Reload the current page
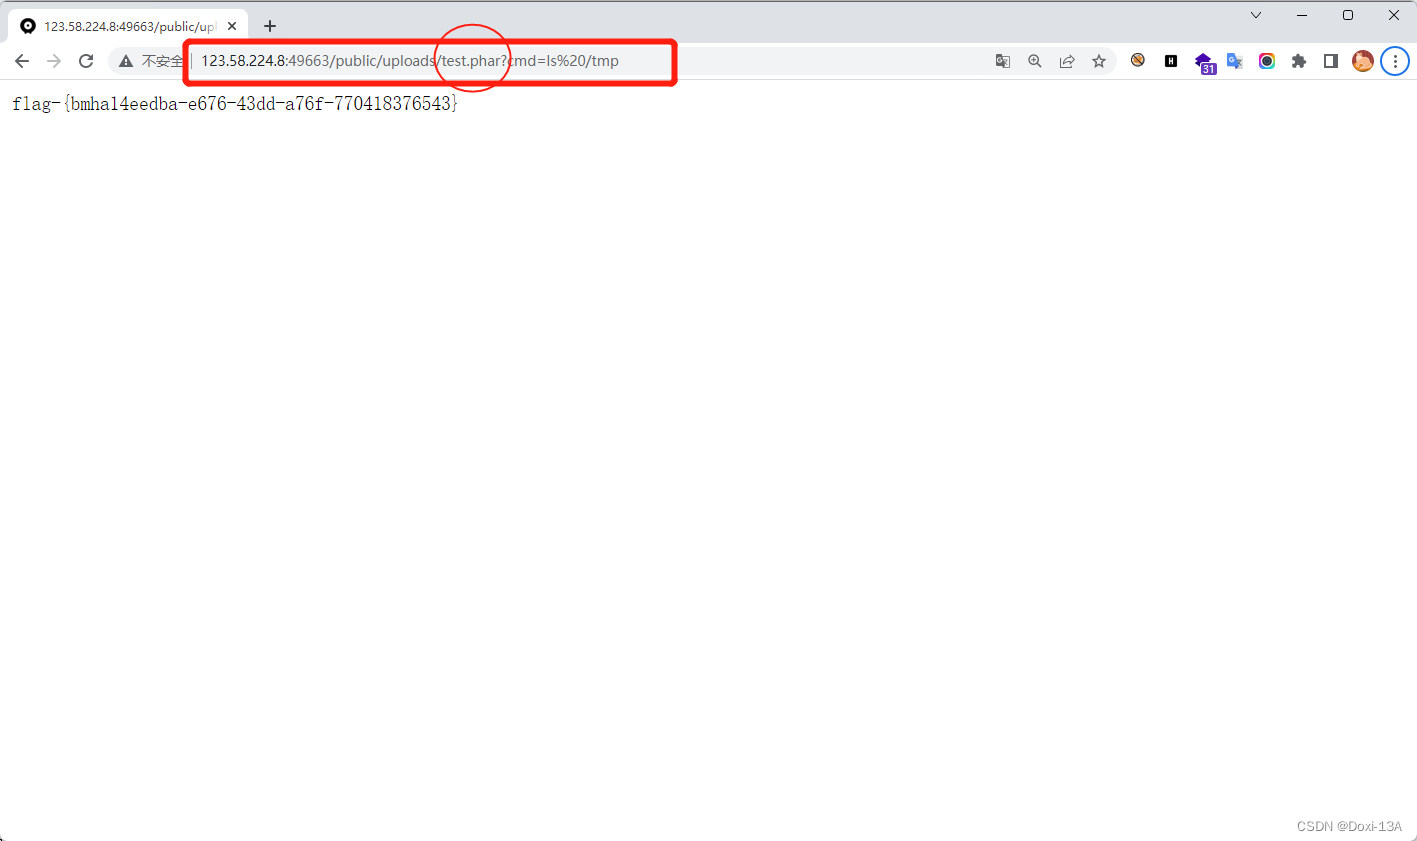Viewport: 1417px width, 841px height. coord(86,61)
